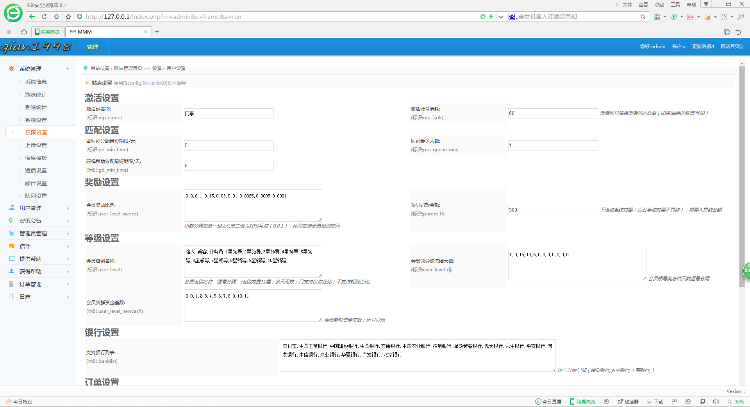Click the download arrow in the status bar

point(650,402)
